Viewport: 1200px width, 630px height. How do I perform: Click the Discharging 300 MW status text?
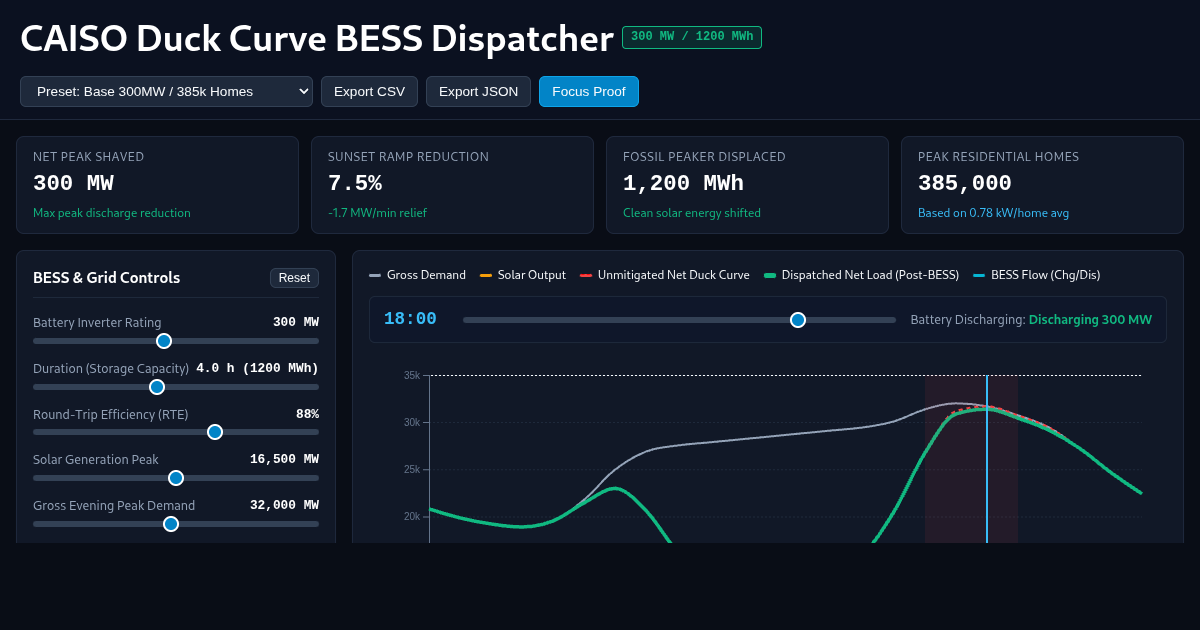coord(1090,320)
